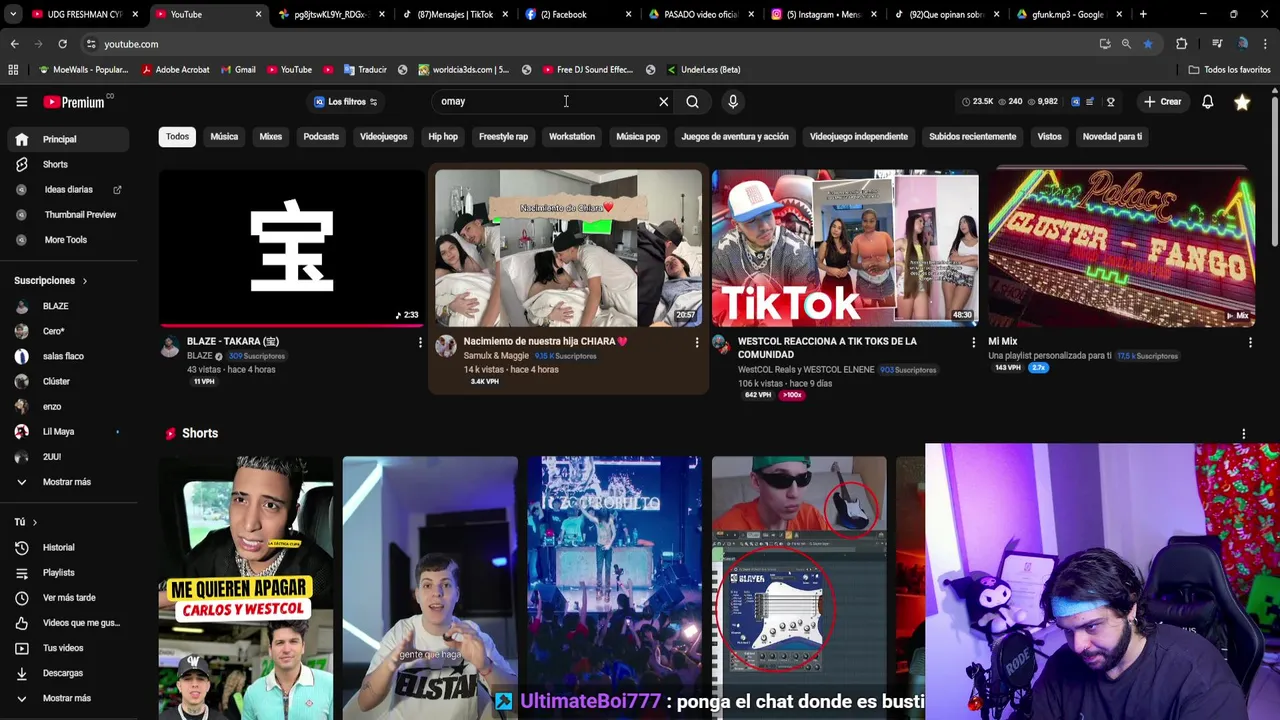Click the Crear button
The image size is (1280, 720).
[1163, 101]
